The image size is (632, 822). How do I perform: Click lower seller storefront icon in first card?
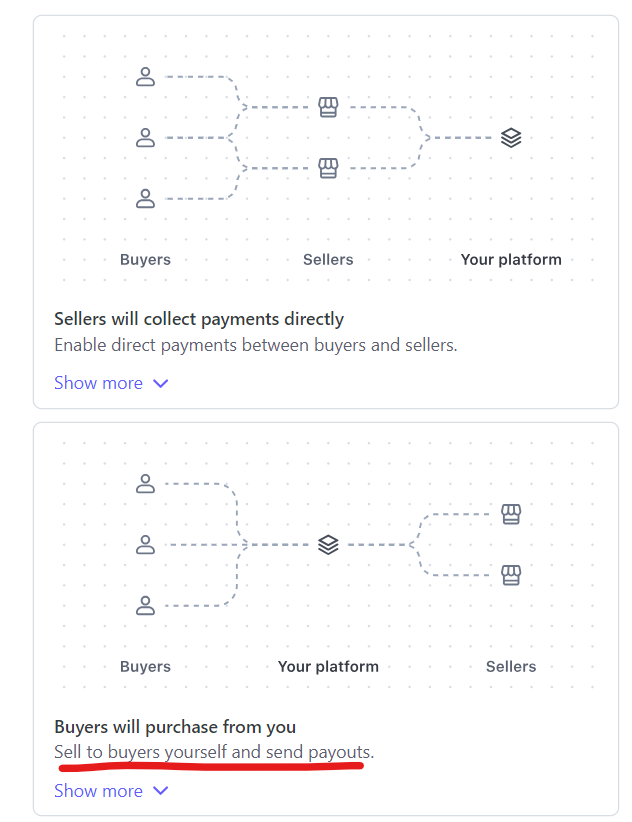[328, 168]
